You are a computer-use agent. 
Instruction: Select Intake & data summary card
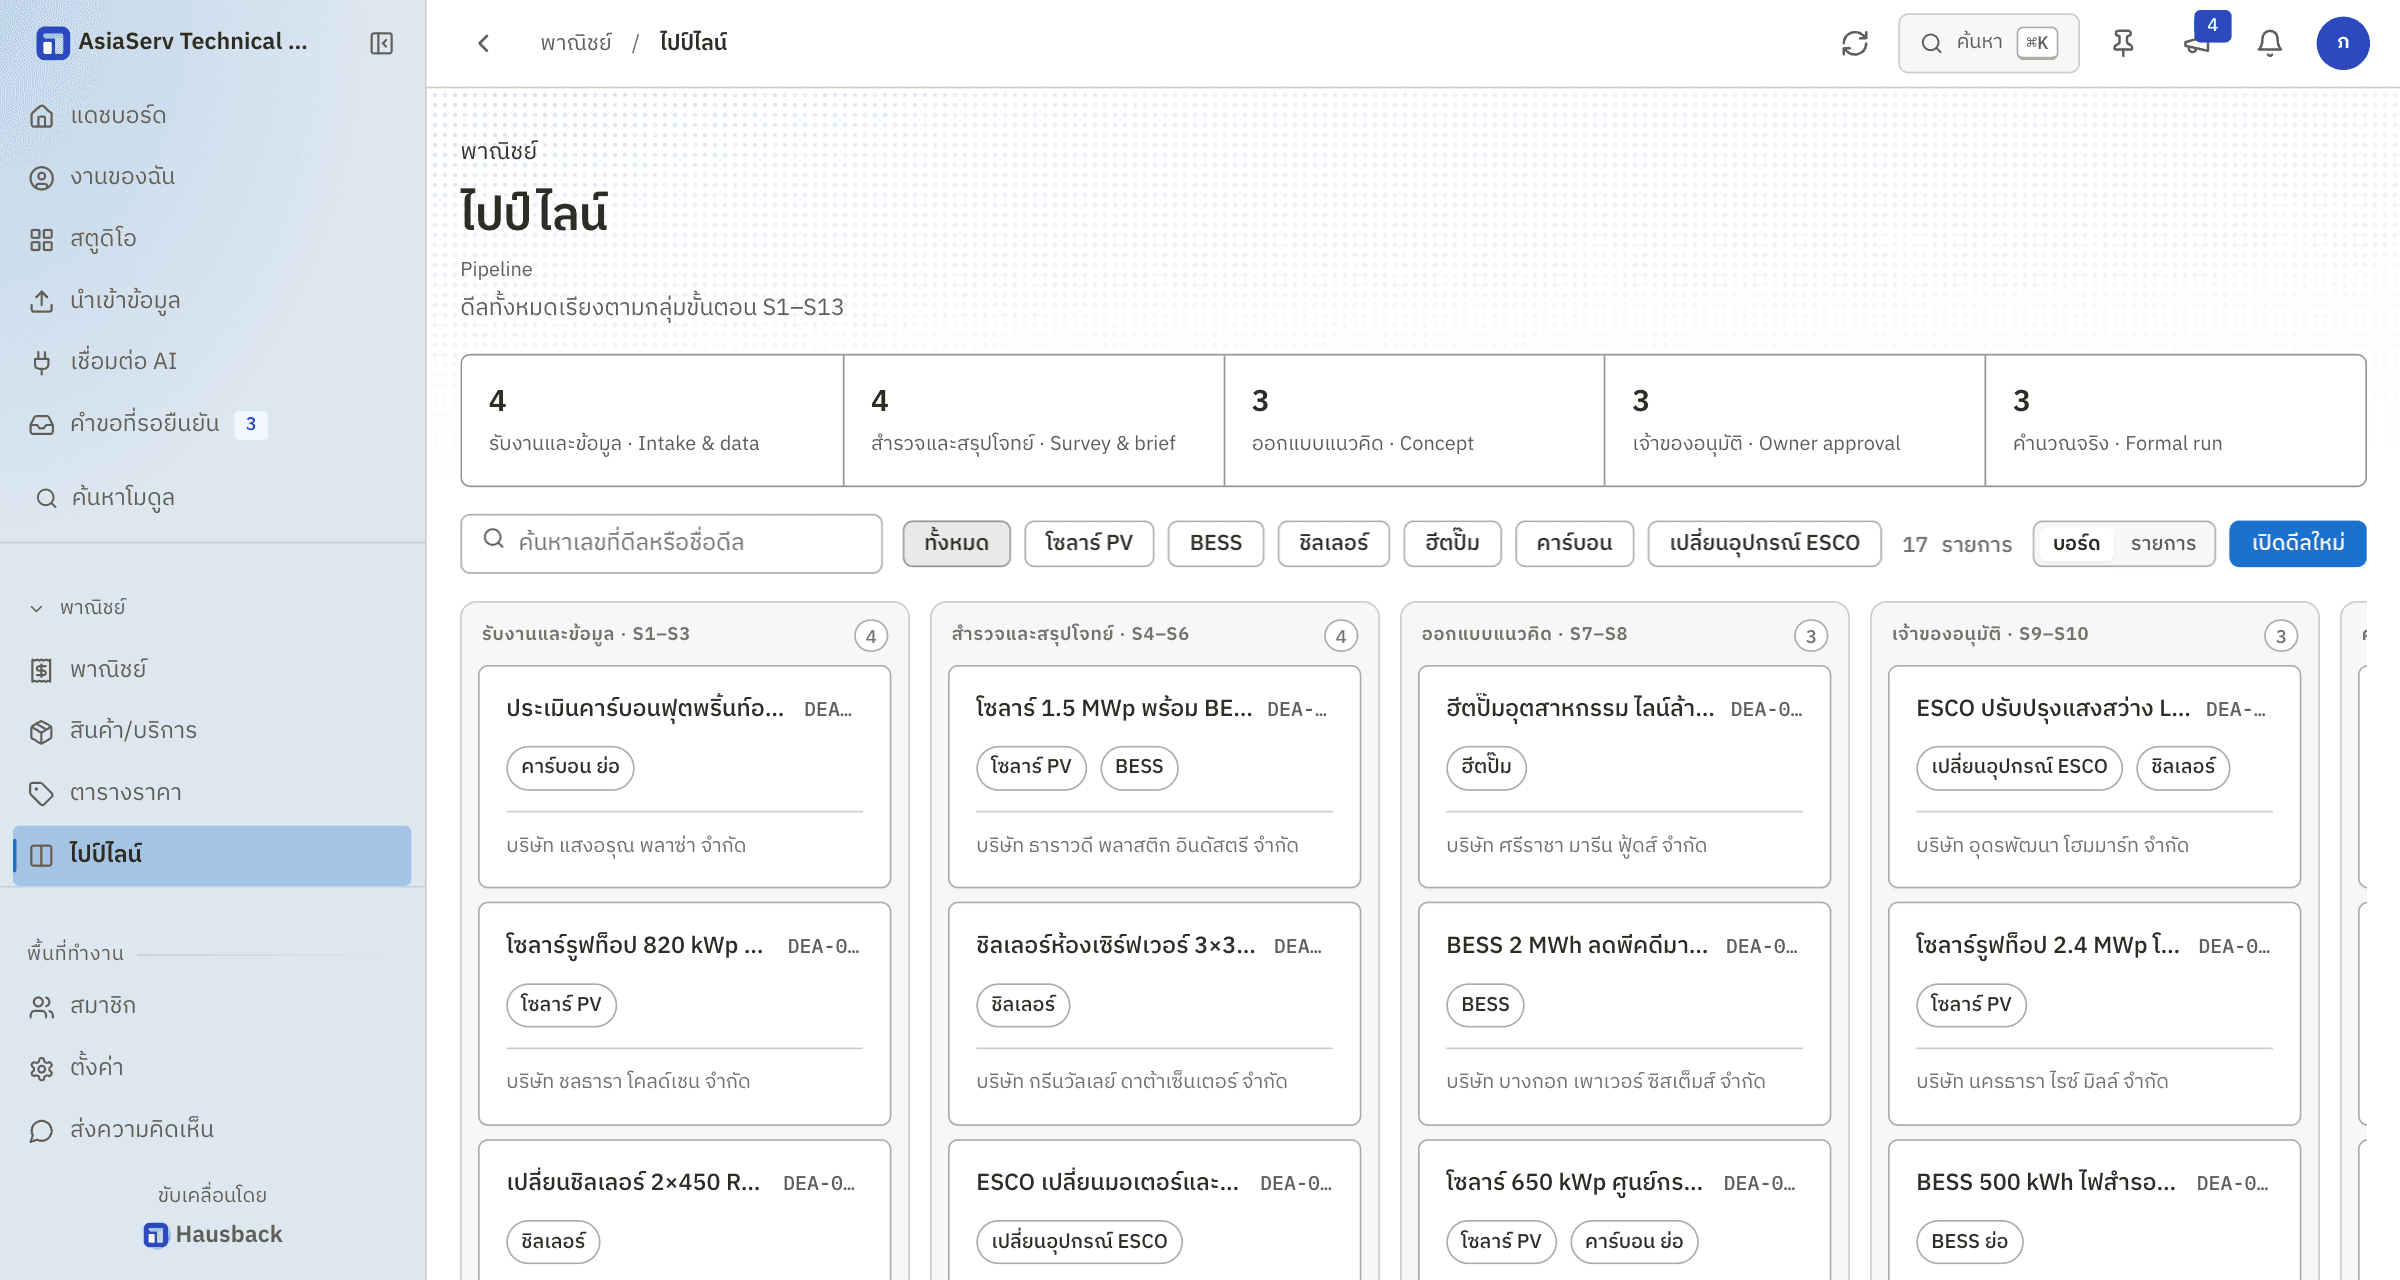[652, 421]
